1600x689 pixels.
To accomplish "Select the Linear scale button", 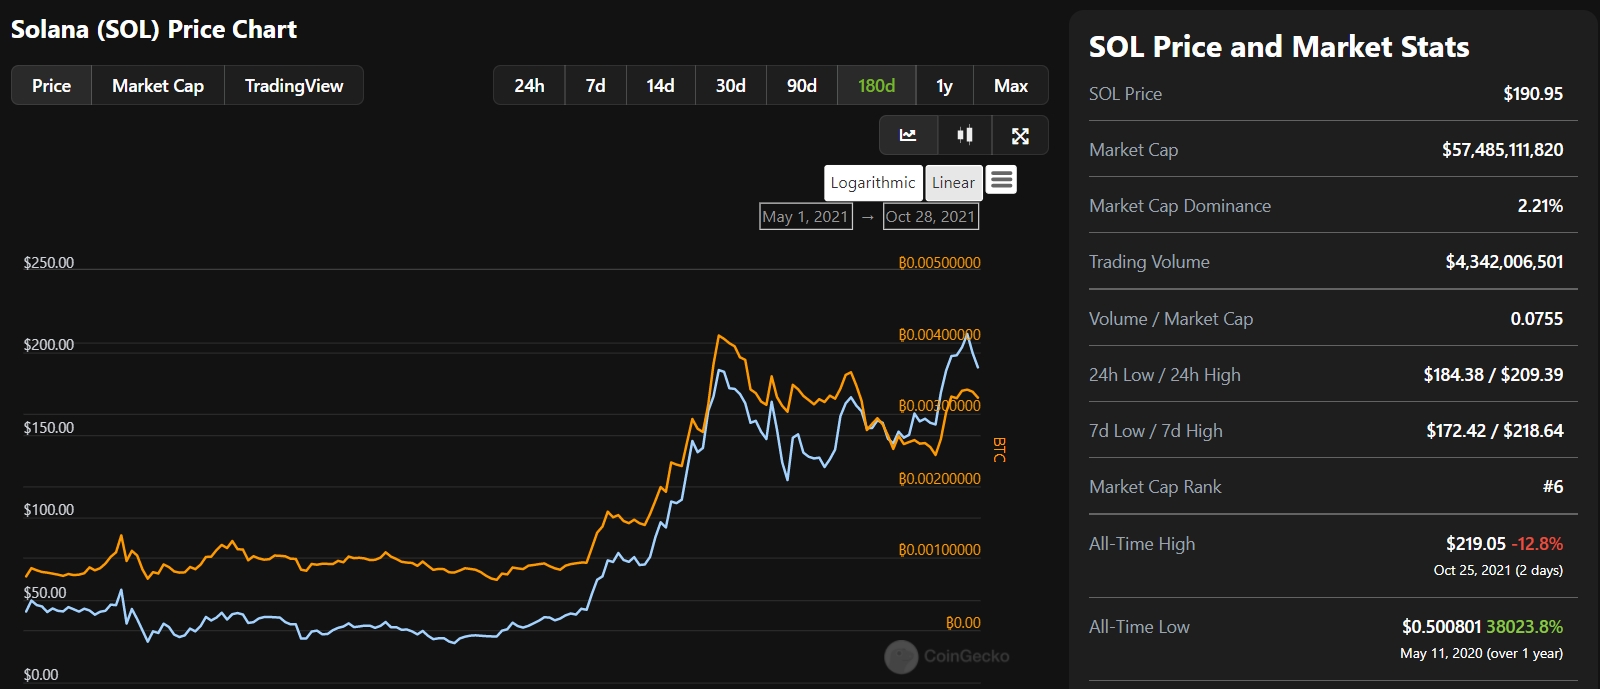I will (x=953, y=183).
